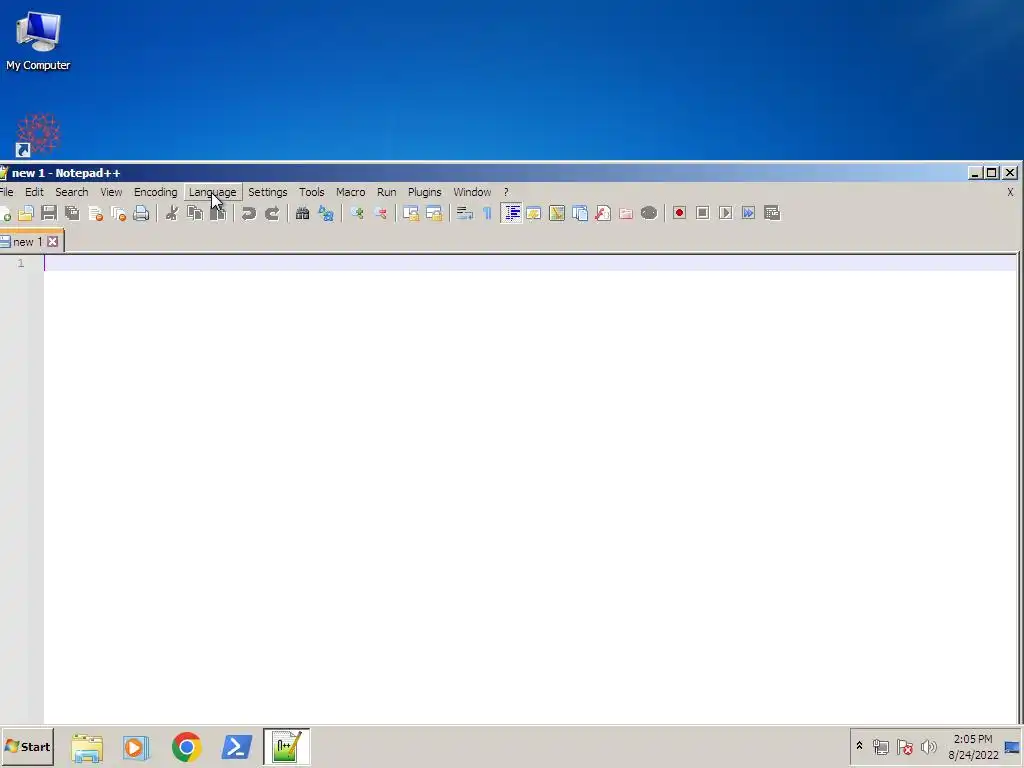The height and width of the screenshot is (768, 1024).
Task: Select the new 1 document tab
Action: pos(27,242)
